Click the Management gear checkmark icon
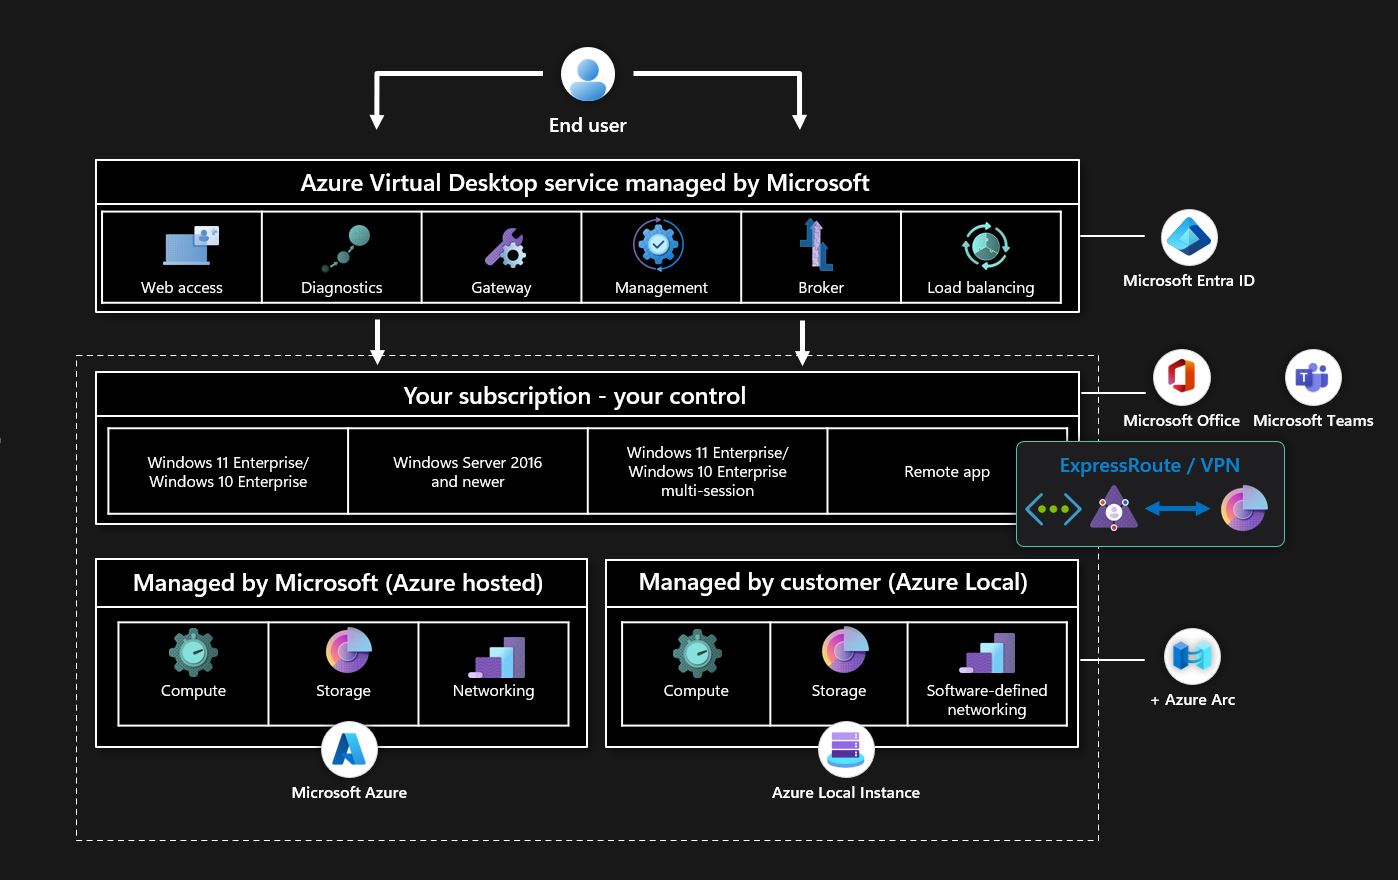The height and width of the screenshot is (880, 1398). [658, 244]
